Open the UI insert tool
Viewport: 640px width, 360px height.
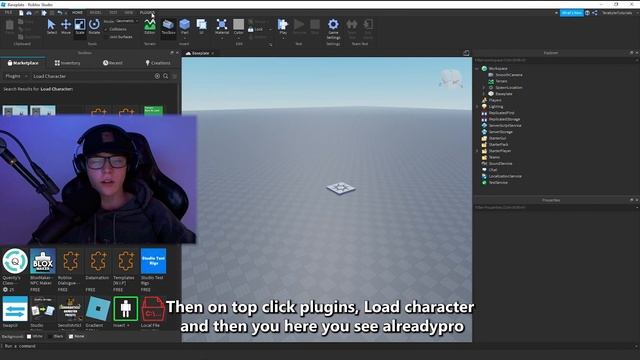click(x=202, y=27)
